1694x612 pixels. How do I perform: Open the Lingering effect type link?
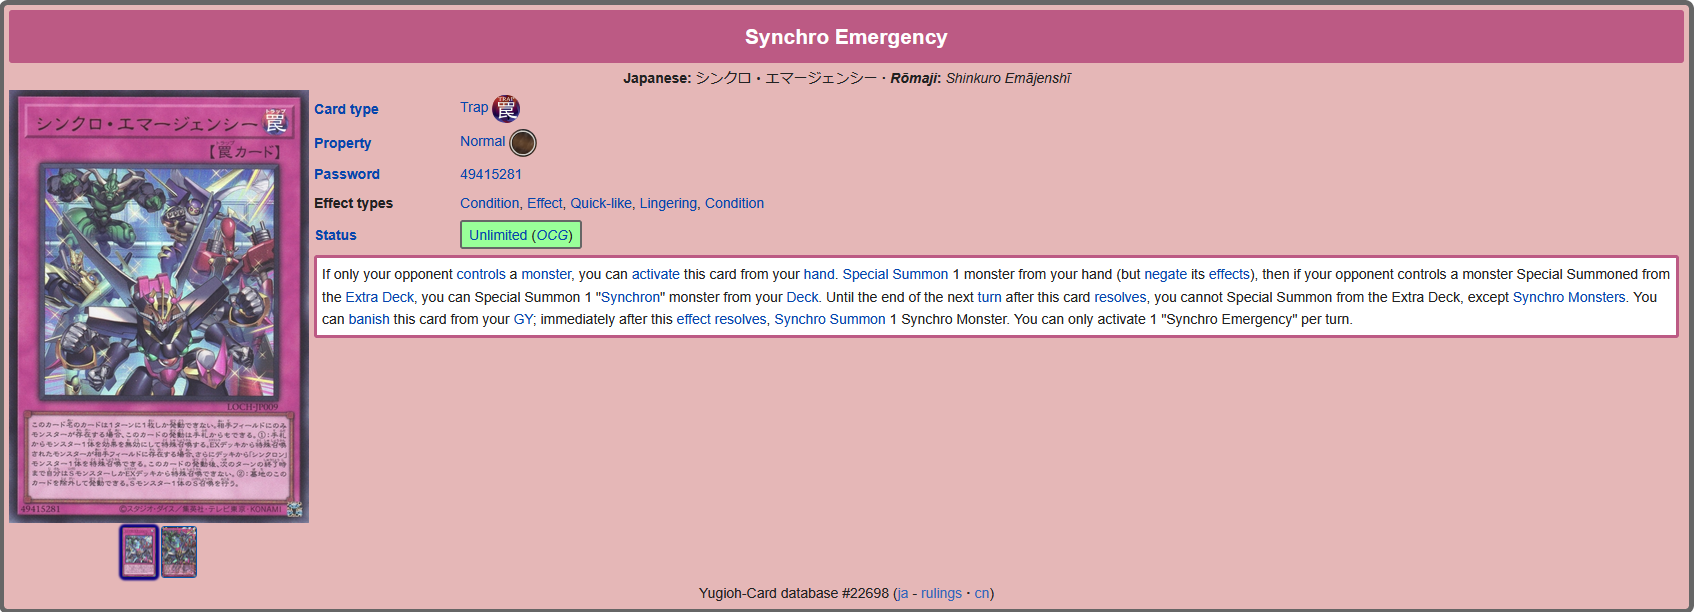[x=668, y=203]
